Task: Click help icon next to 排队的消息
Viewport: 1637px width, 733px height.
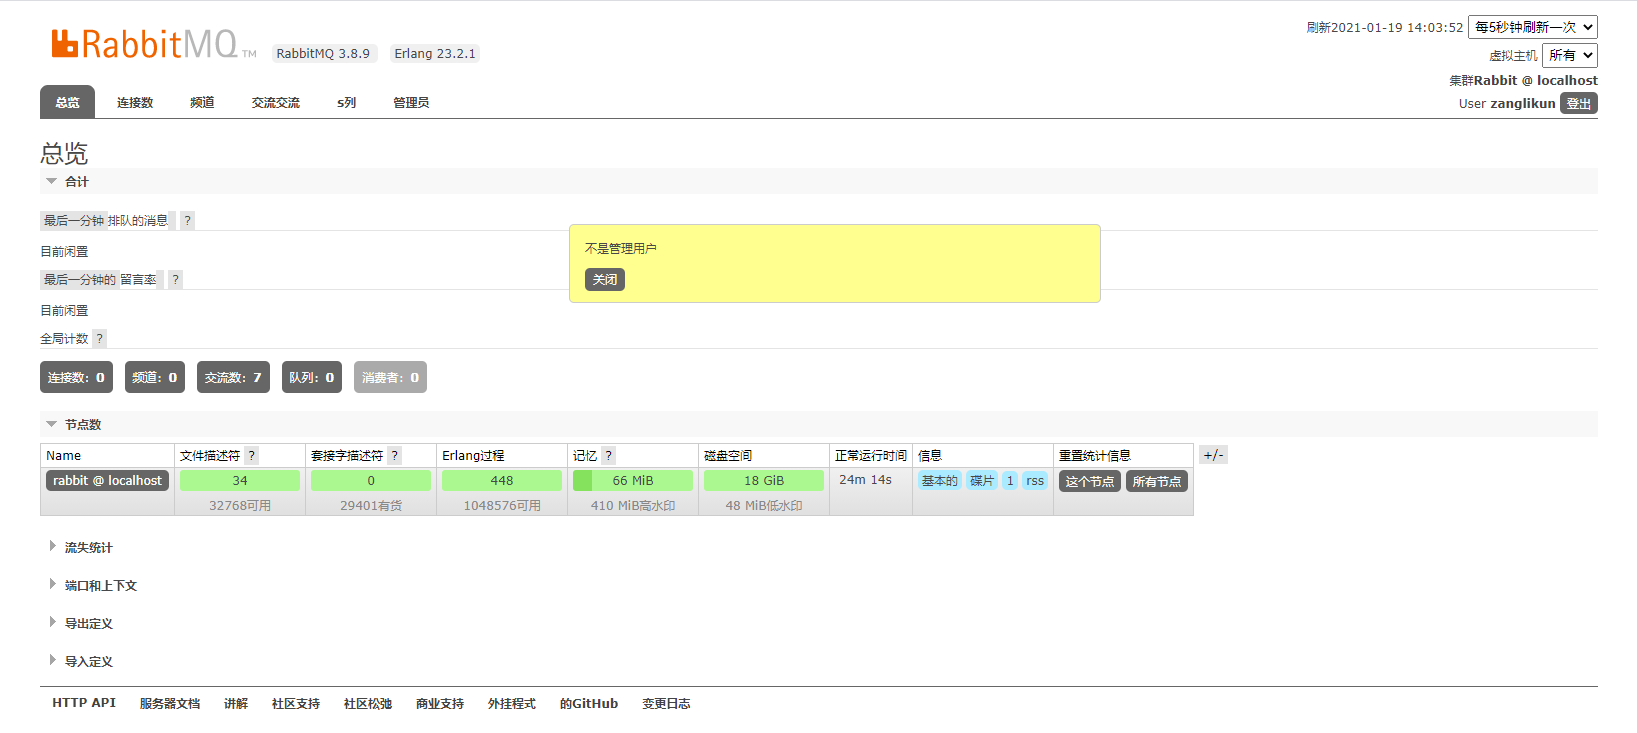Action: point(187,221)
